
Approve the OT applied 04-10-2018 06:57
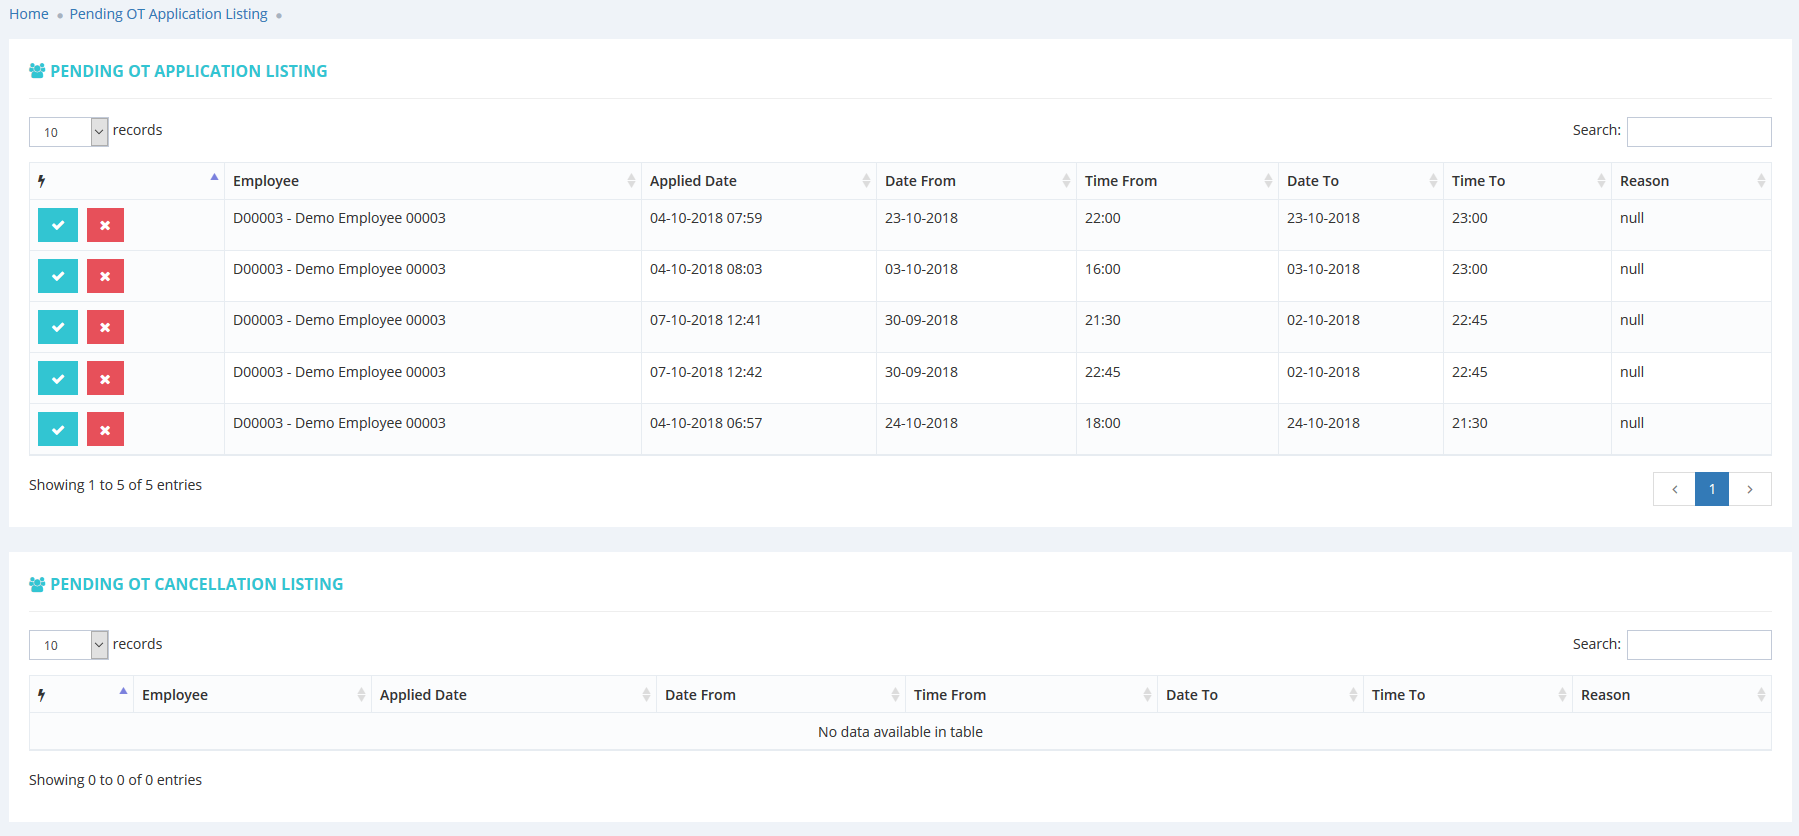click(x=58, y=429)
